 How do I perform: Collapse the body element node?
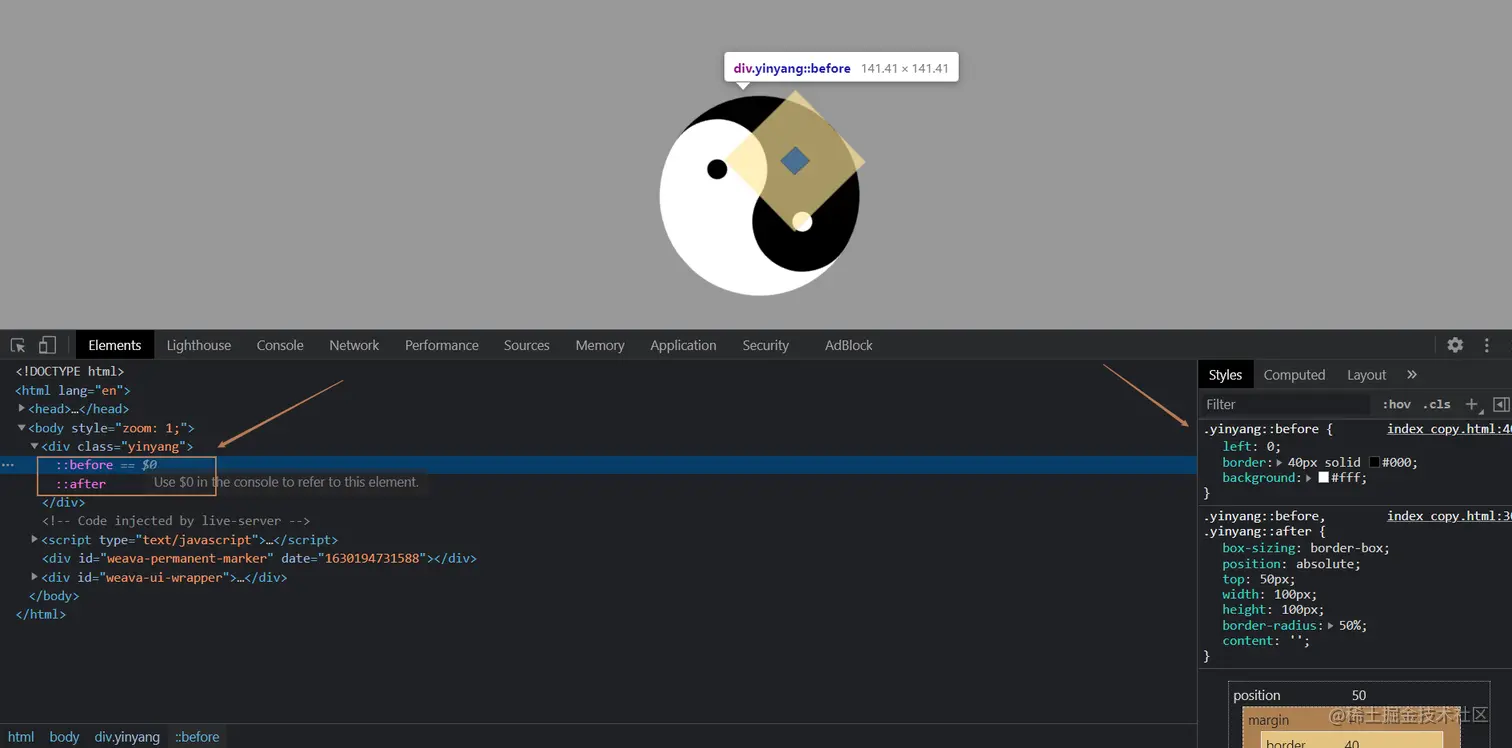(22, 427)
